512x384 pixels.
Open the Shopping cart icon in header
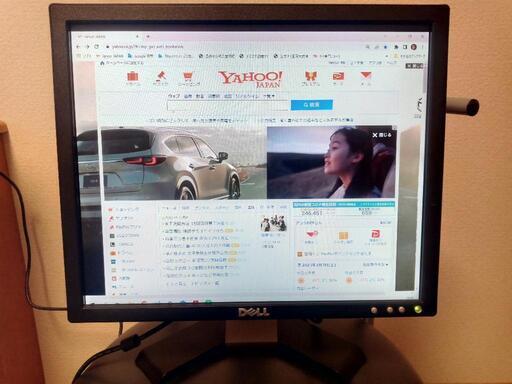tap(188, 77)
